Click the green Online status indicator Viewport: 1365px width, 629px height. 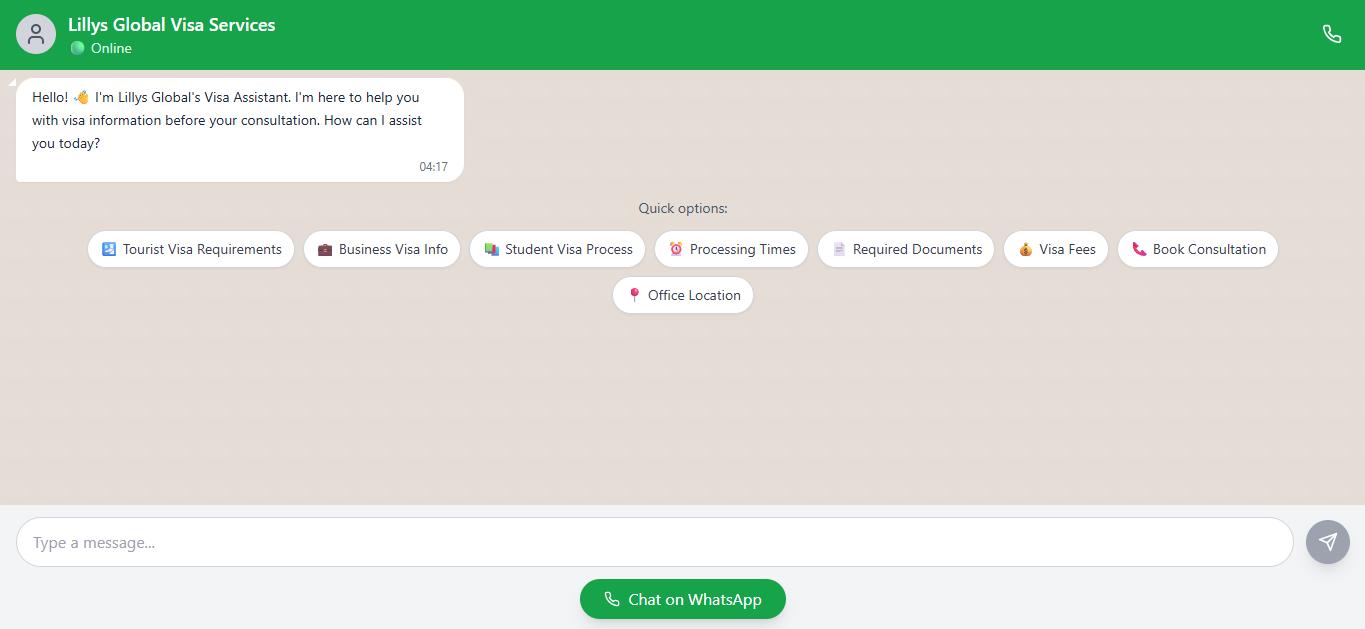(x=77, y=48)
